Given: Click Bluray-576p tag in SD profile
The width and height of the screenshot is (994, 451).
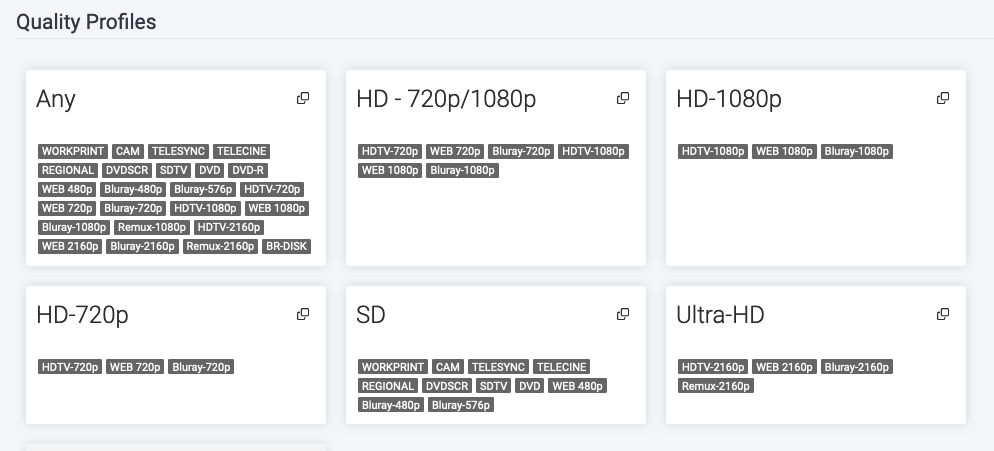Looking at the screenshot, I should [461, 405].
